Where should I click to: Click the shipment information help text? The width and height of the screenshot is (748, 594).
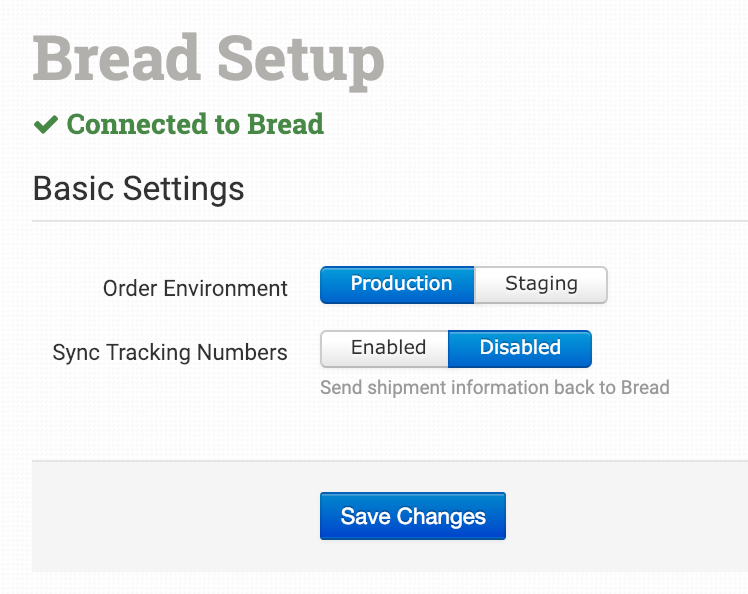[494, 388]
